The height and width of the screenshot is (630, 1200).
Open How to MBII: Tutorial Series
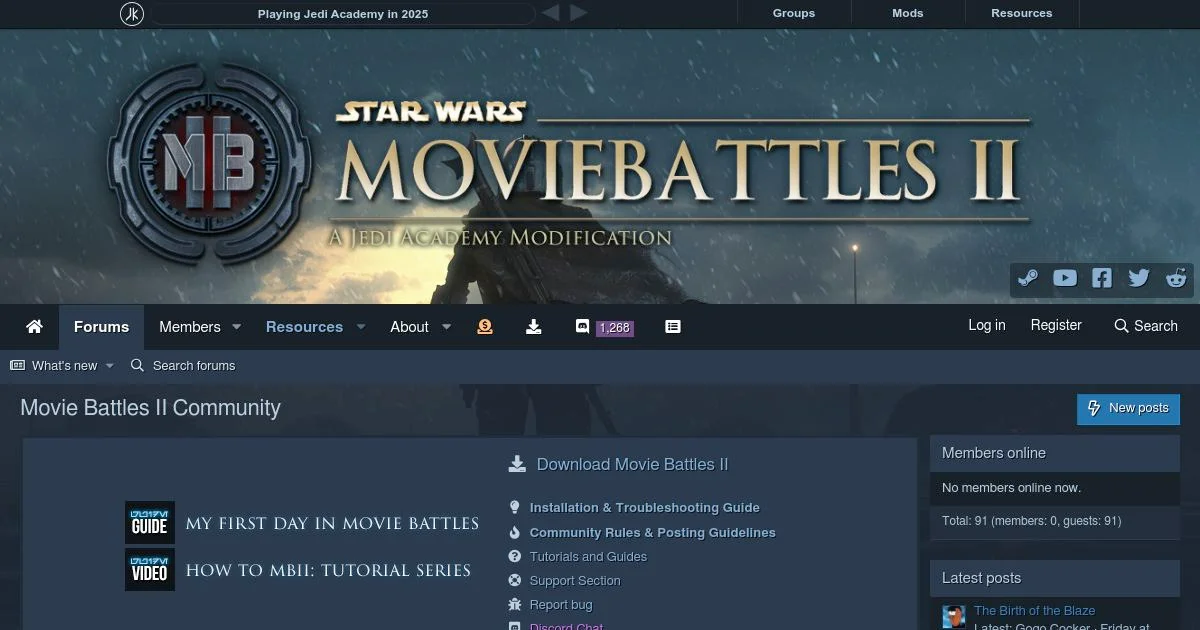pos(328,570)
